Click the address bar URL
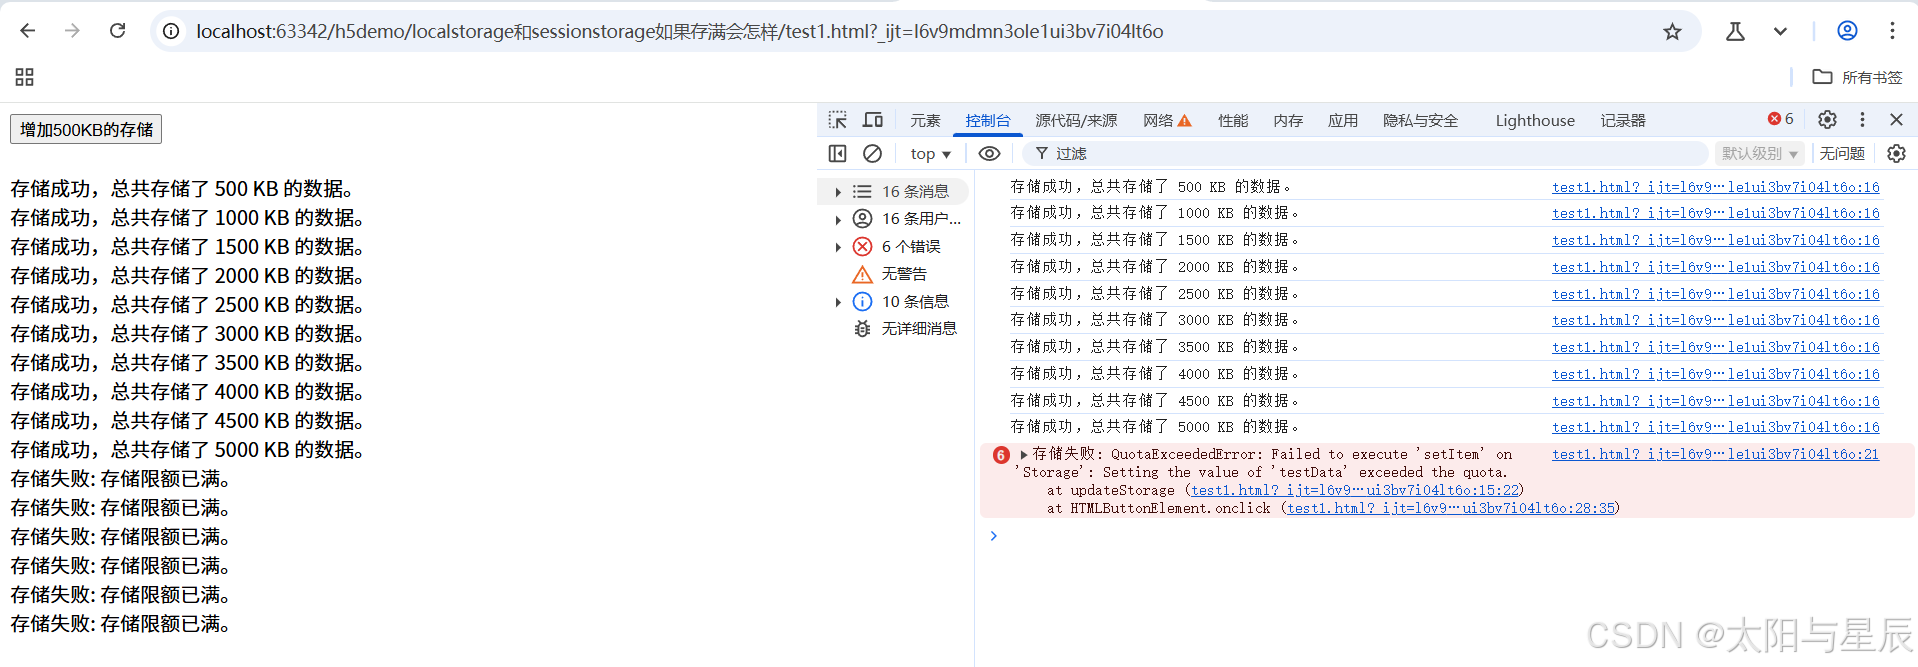 coord(680,31)
